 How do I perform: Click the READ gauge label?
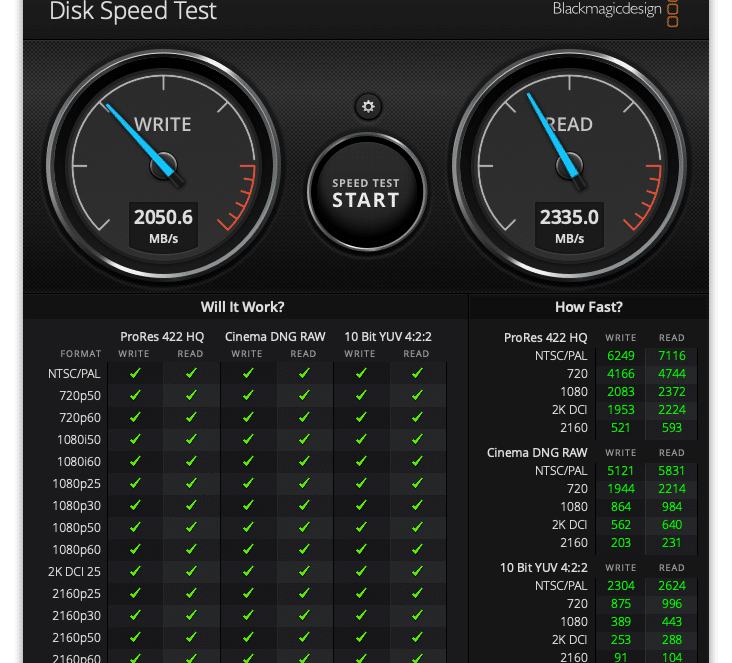coord(569,125)
